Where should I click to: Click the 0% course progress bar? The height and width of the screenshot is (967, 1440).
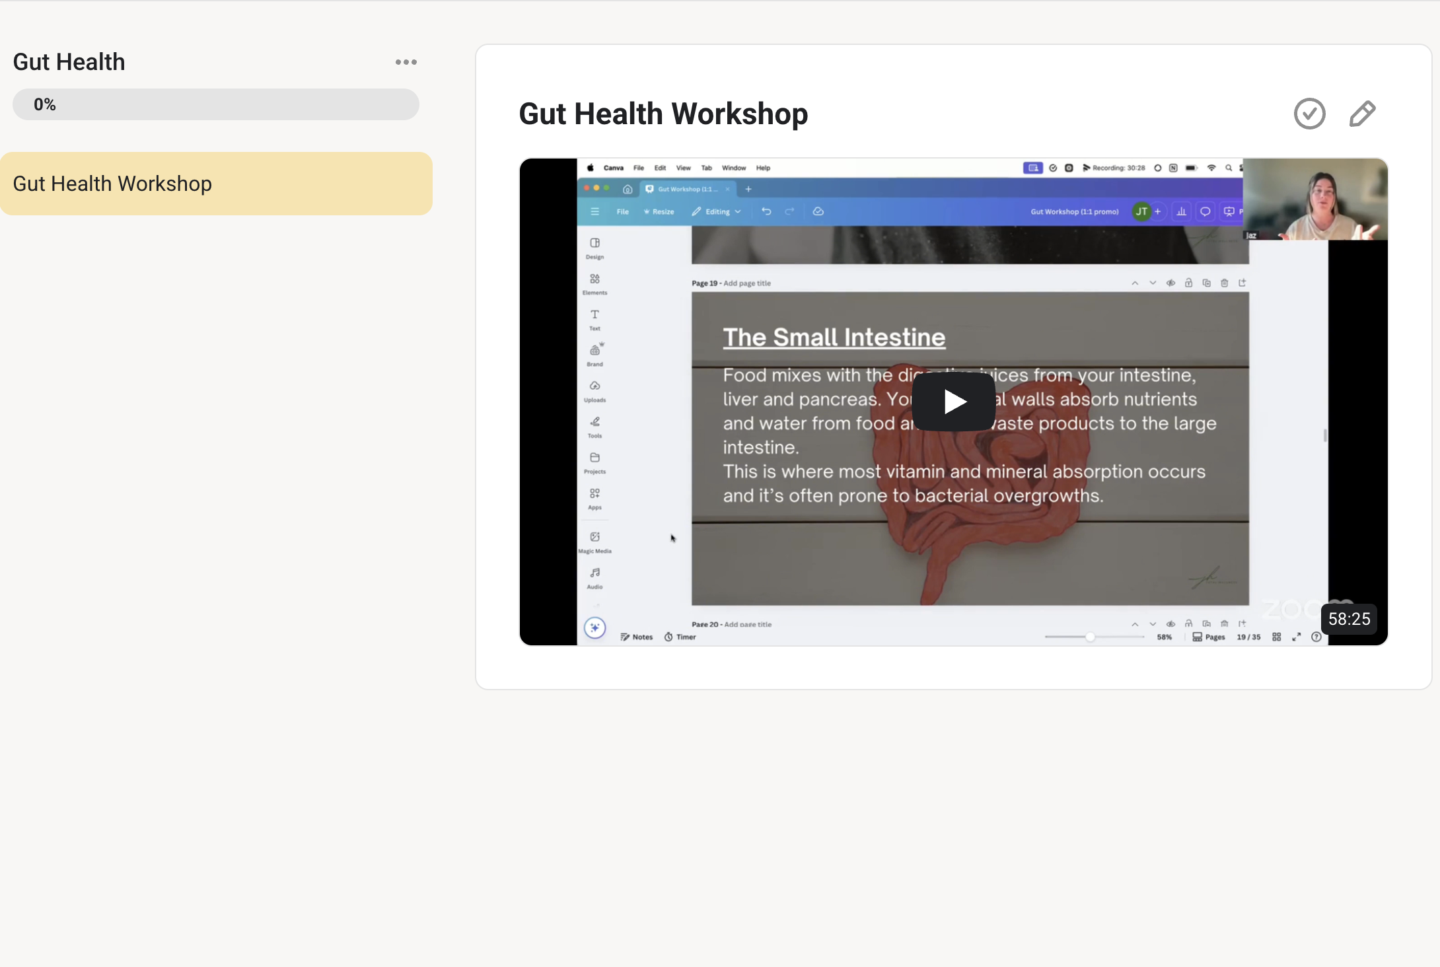[216, 105]
